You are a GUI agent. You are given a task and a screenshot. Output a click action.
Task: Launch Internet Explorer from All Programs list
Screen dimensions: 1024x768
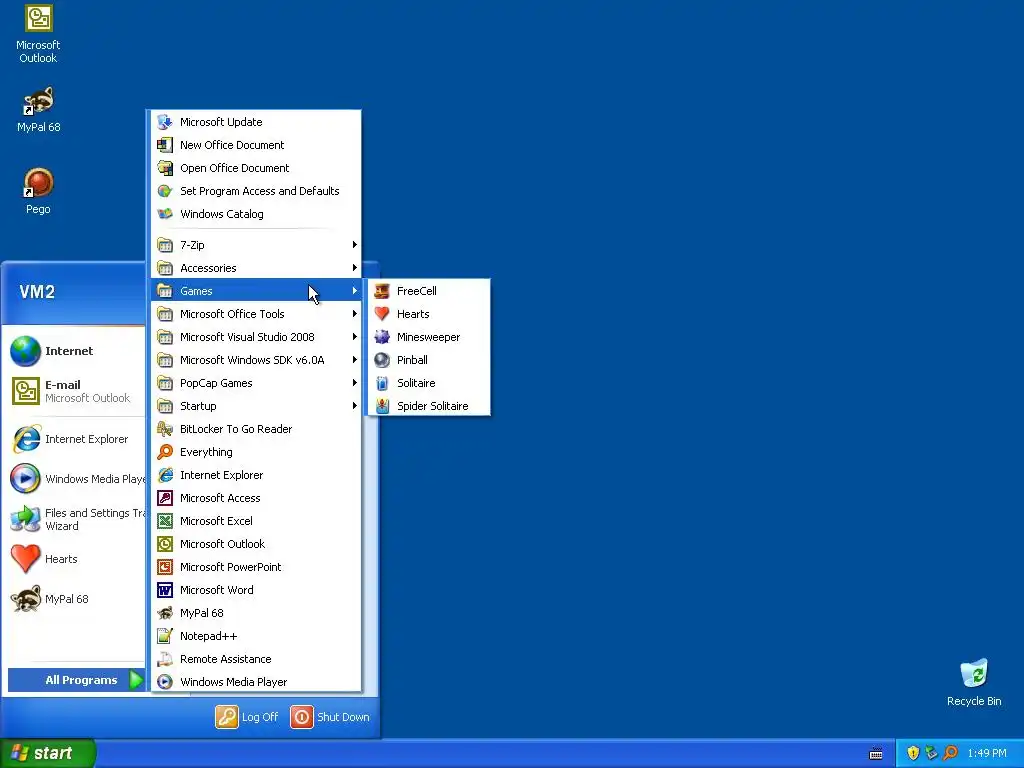point(256,475)
